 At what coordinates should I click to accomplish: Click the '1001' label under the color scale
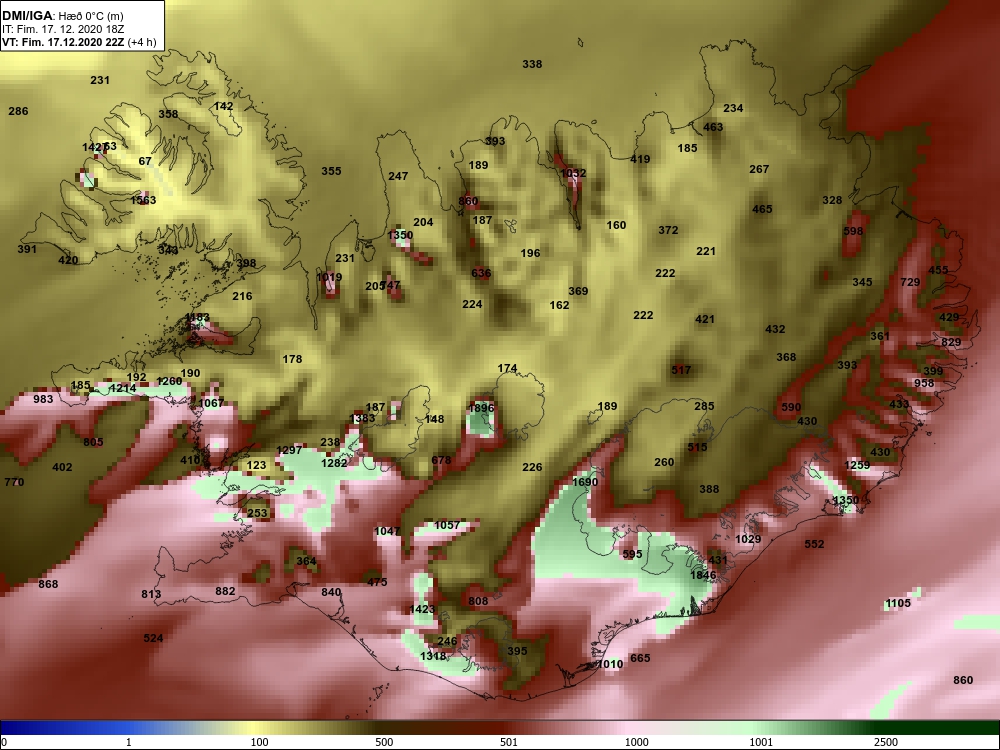[761, 742]
